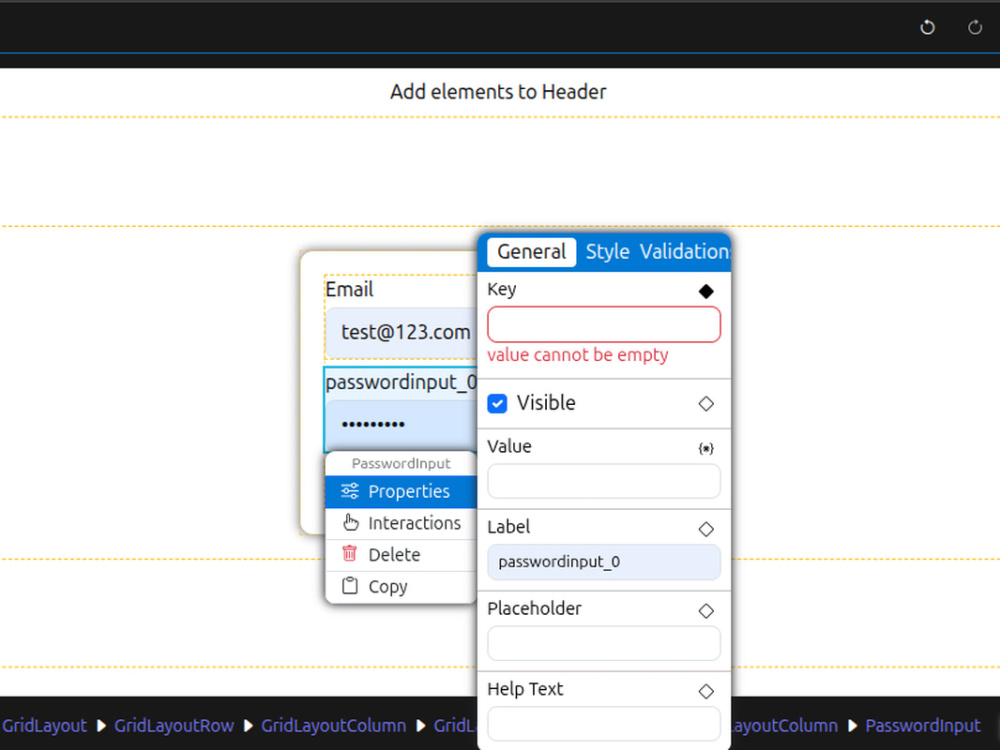Screen dimensions: 1000x750
Task: Click the diamond icon beside Placeholder
Action: click(706, 611)
